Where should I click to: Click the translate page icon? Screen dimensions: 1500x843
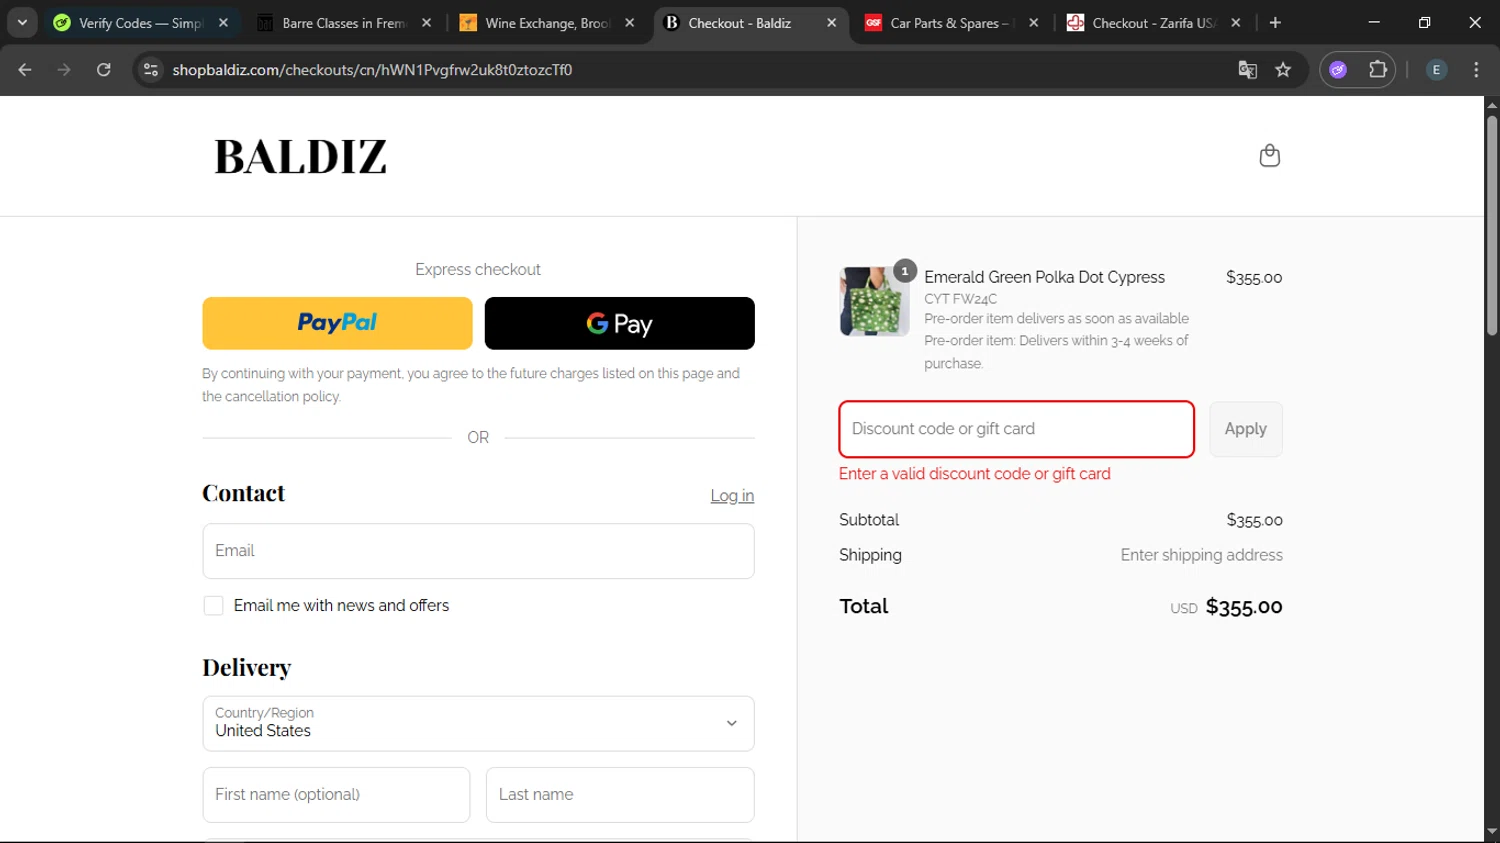(x=1247, y=70)
